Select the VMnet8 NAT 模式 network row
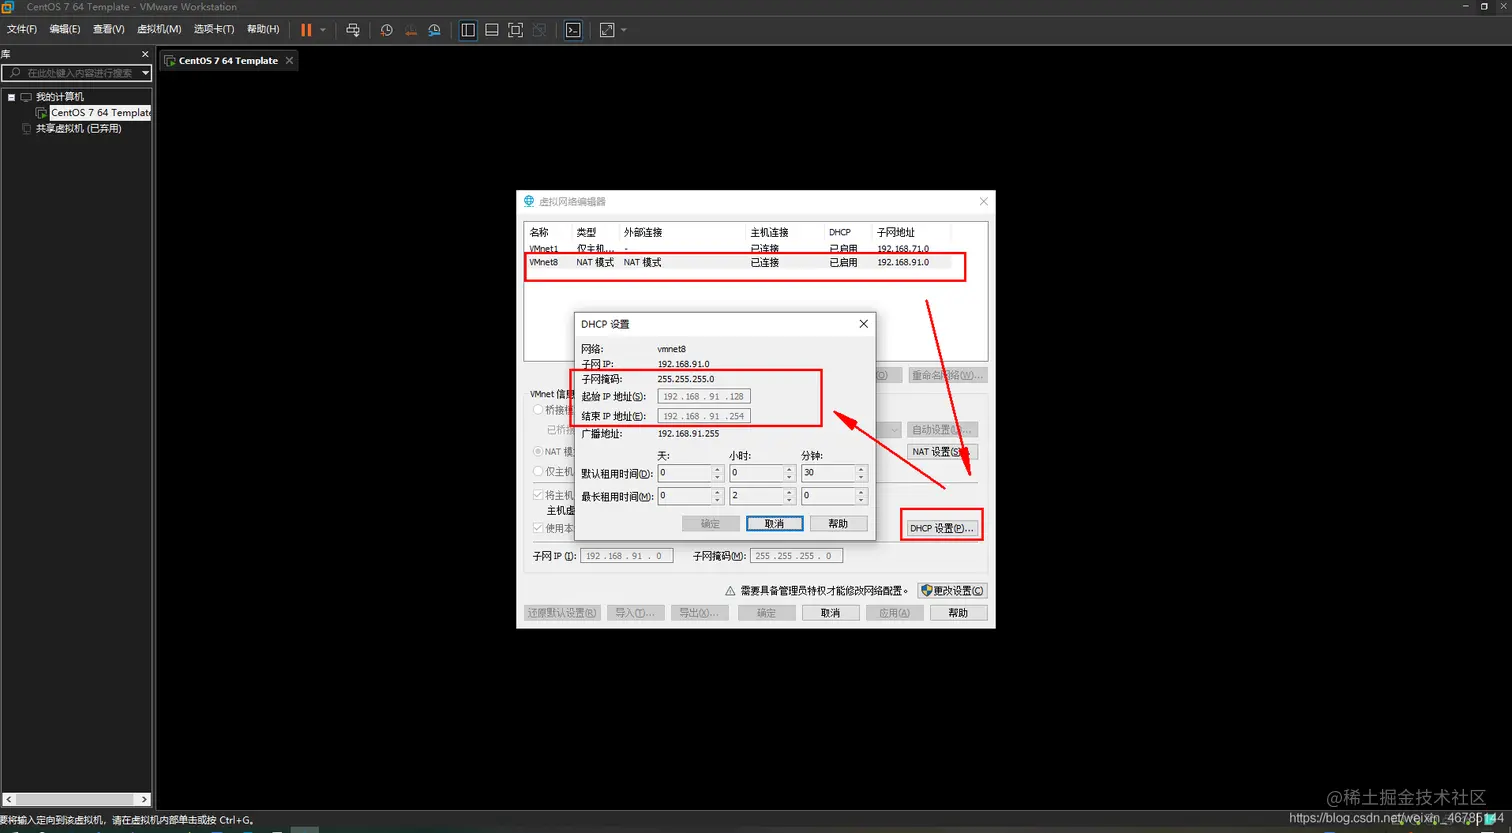The width and height of the screenshot is (1512, 833). [x=737, y=262]
